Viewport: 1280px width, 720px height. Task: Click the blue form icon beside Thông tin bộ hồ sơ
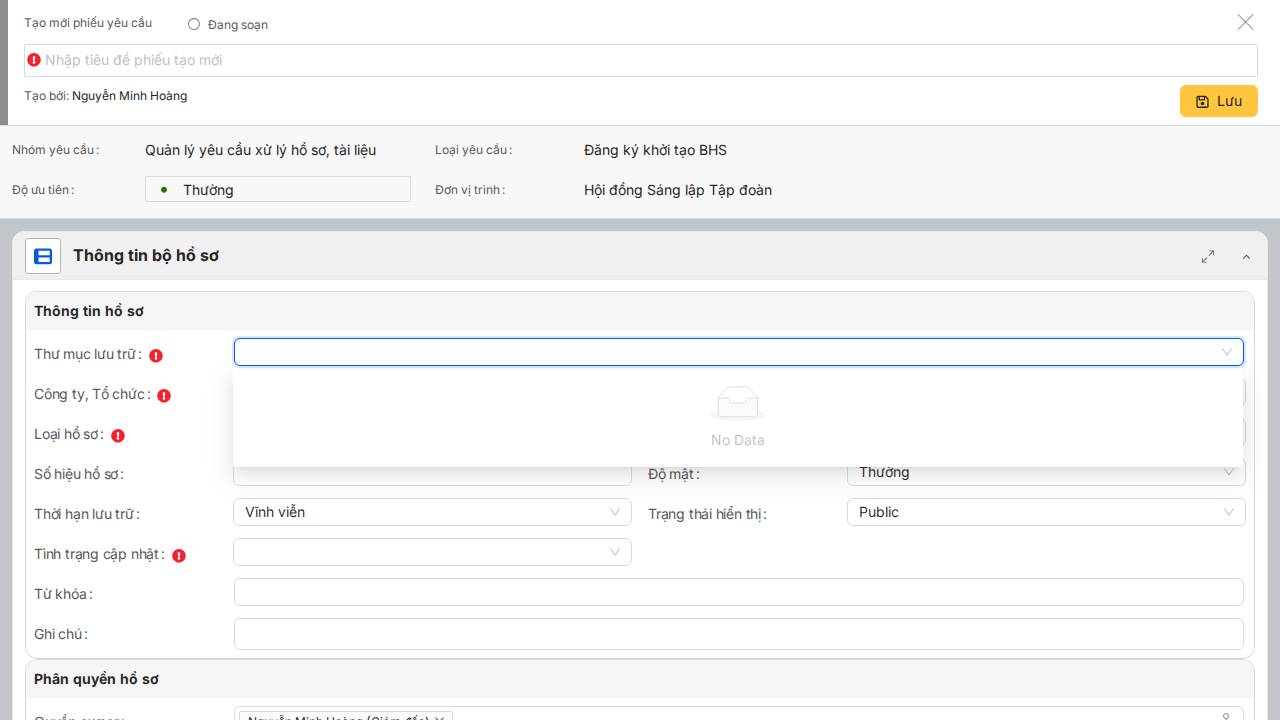tap(43, 256)
